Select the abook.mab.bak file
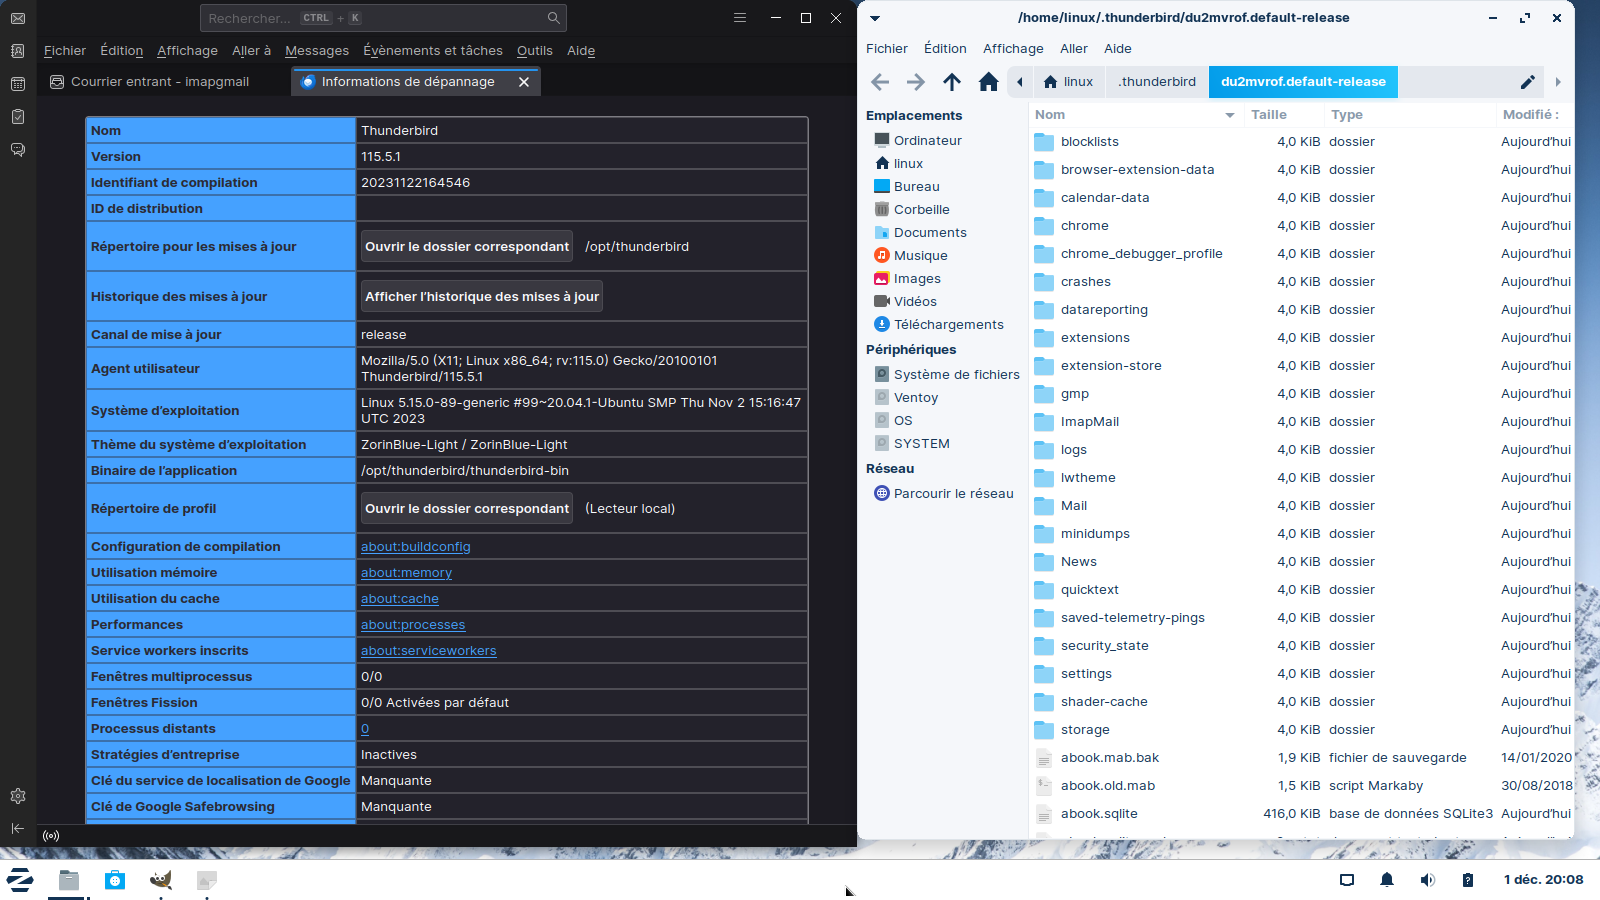Image resolution: width=1600 pixels, height=900 pixels. pyautogui.click(x=1110, y=758)
